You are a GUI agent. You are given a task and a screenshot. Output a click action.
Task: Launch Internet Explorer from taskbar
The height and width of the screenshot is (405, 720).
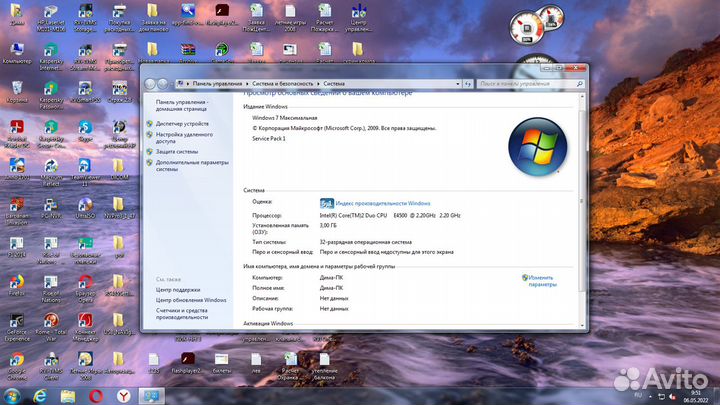(x=41, y=395)
